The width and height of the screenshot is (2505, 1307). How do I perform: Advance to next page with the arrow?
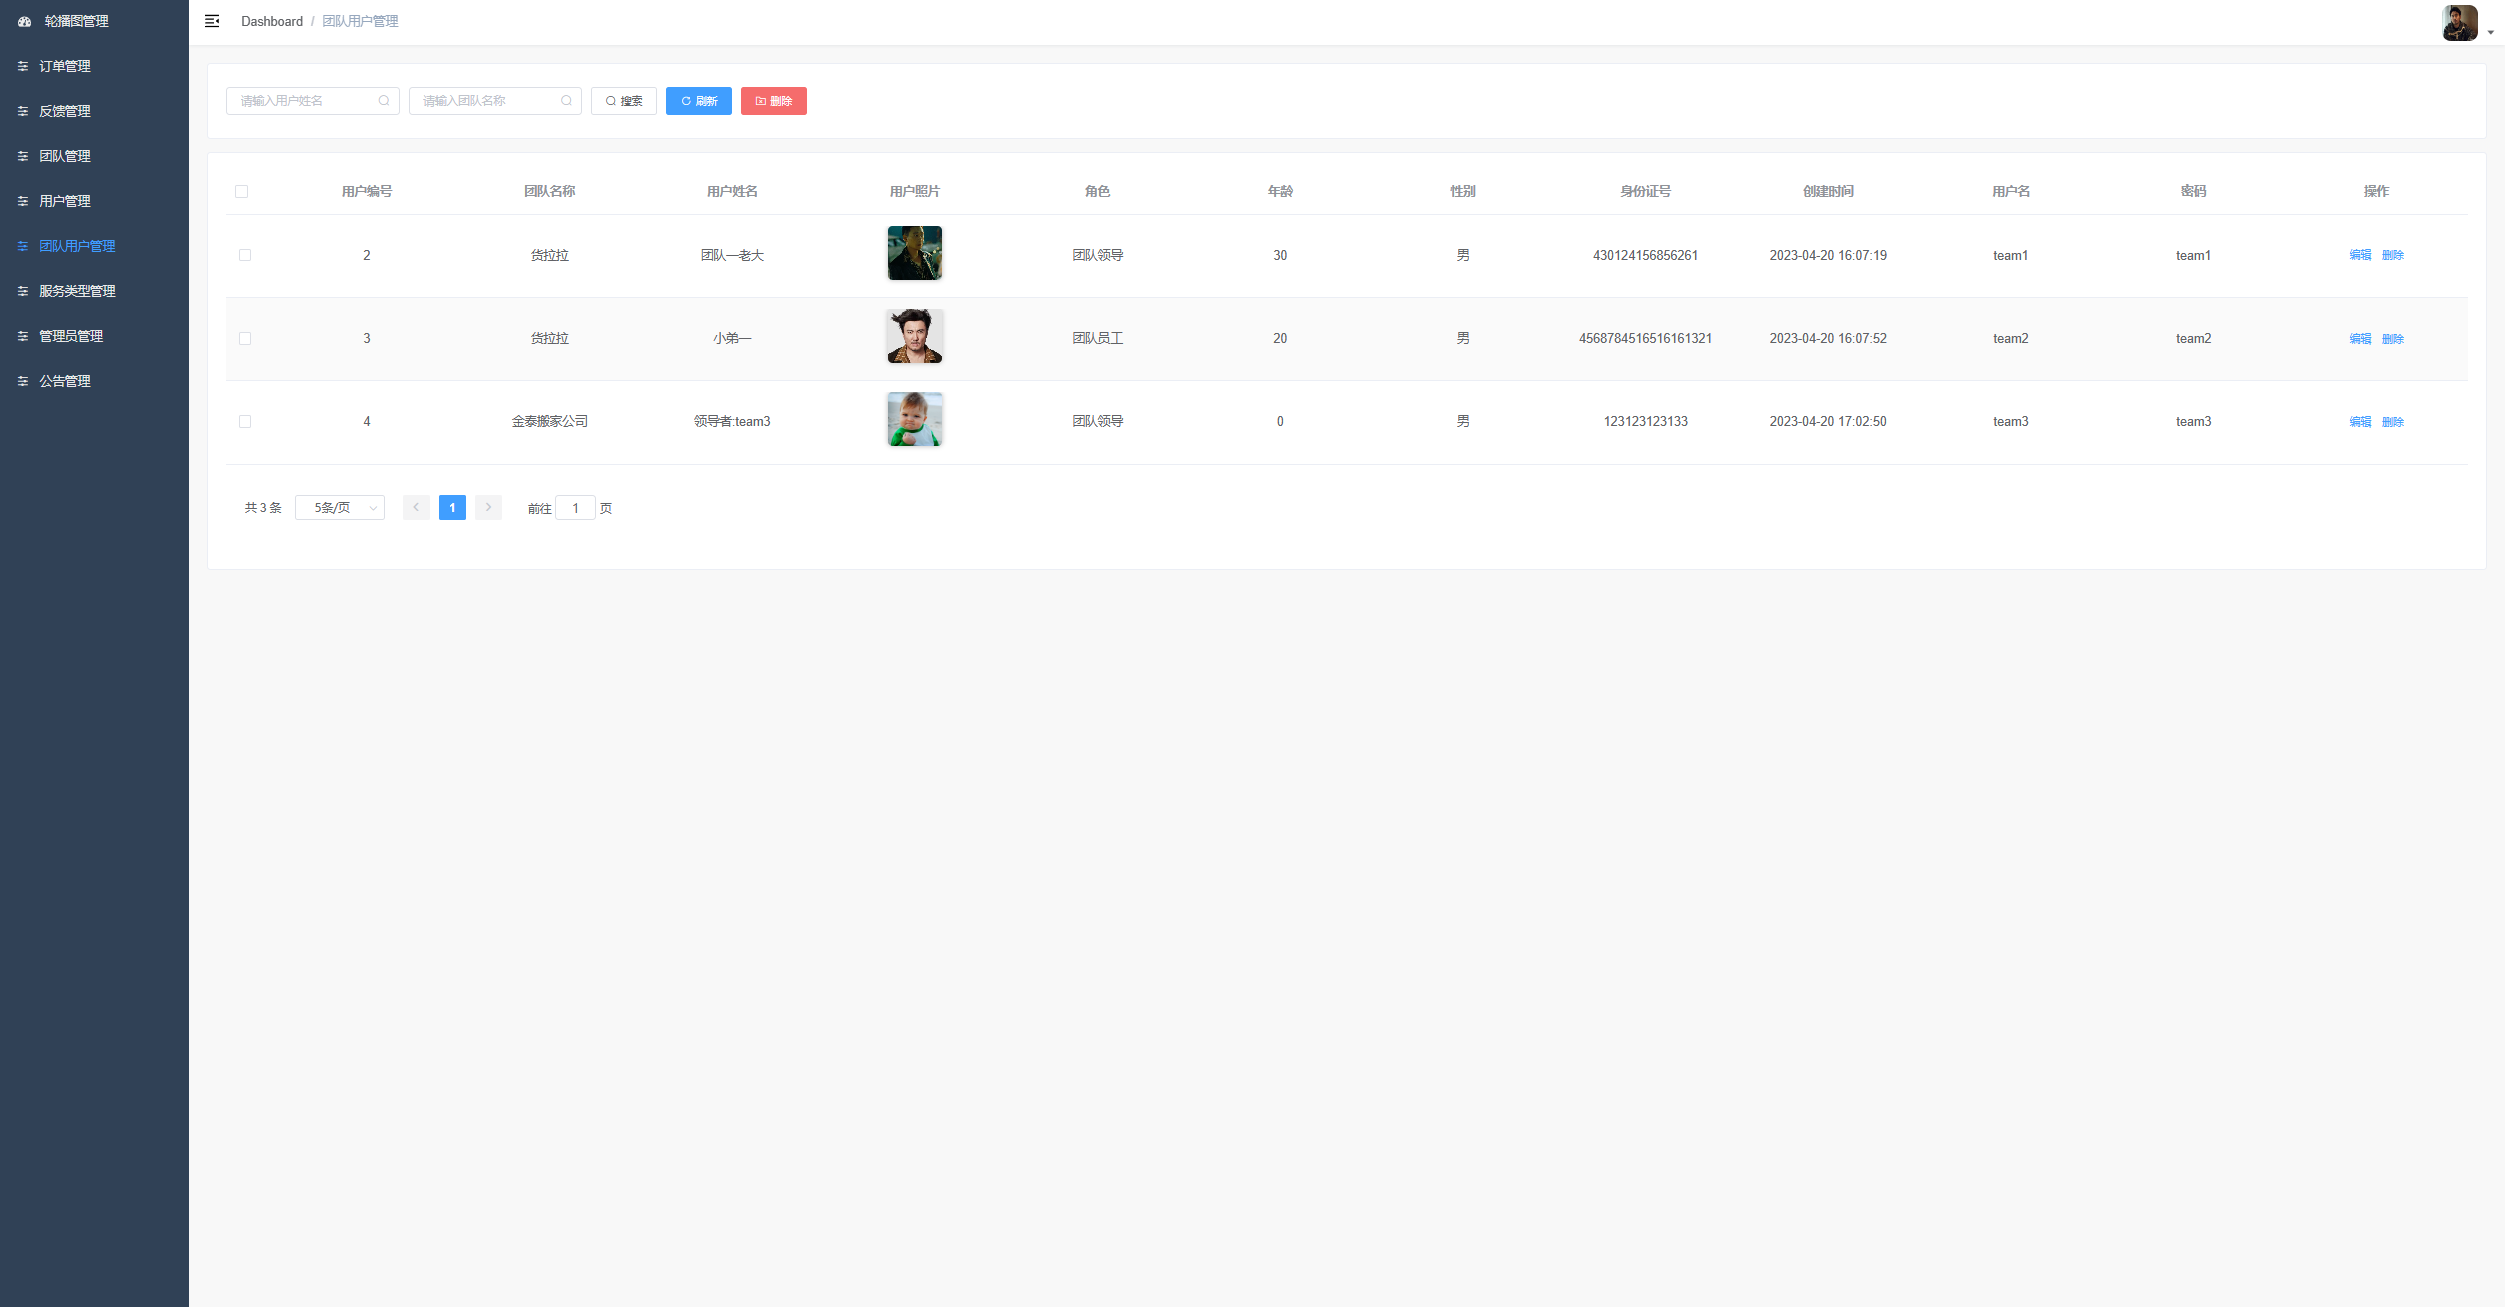(488, 507)
